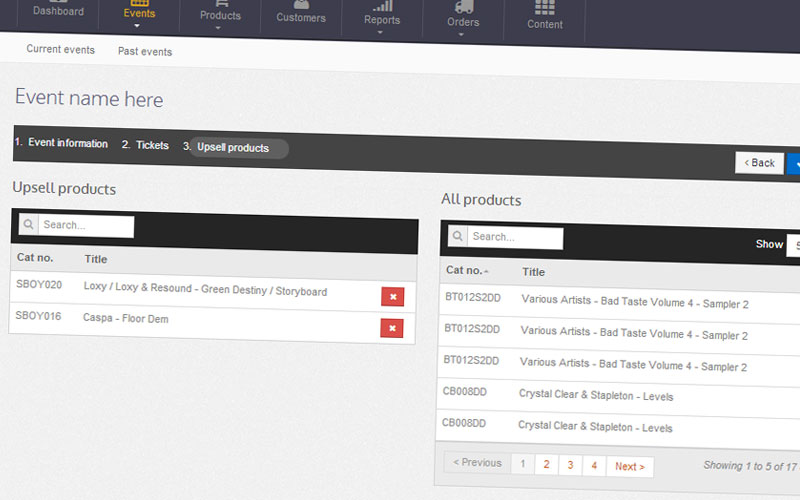800x500 pixels.
Task: Remove SBOY020 Loxy upsell product
Action: 392,297
